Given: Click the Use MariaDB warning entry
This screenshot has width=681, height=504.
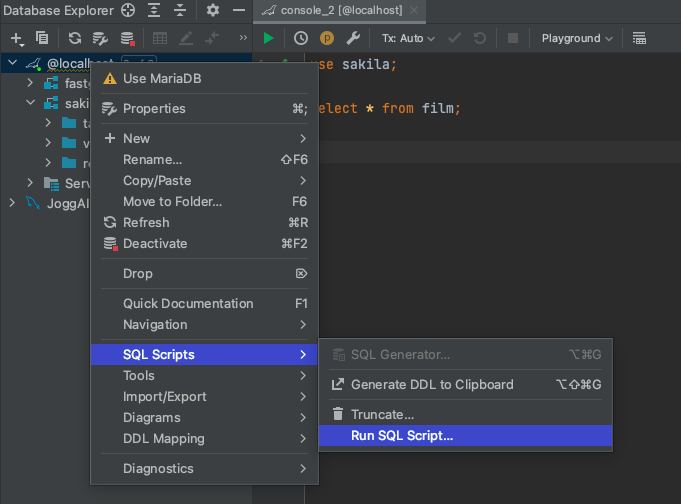Looking at the screenshot, I should point(162,78).
